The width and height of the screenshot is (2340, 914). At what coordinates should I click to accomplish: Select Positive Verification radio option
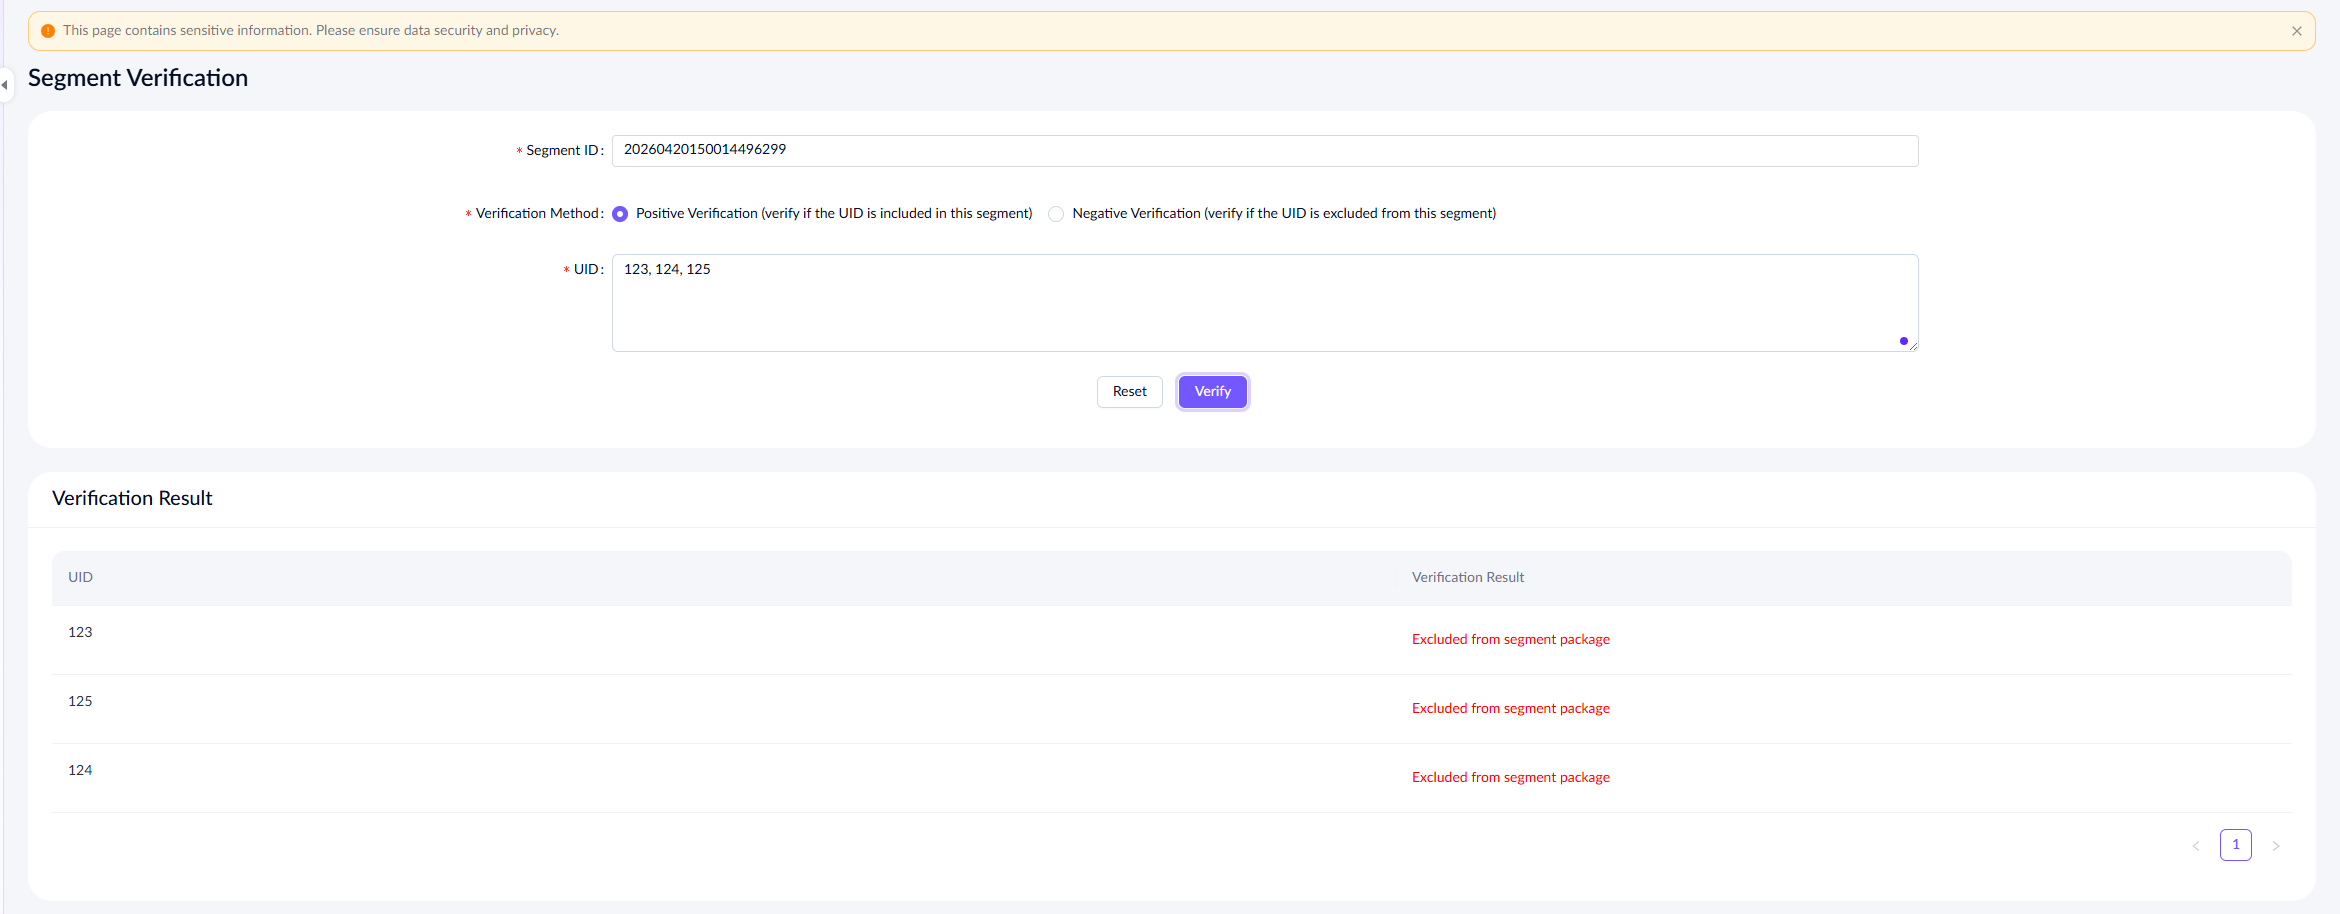[x=620, y=214]
